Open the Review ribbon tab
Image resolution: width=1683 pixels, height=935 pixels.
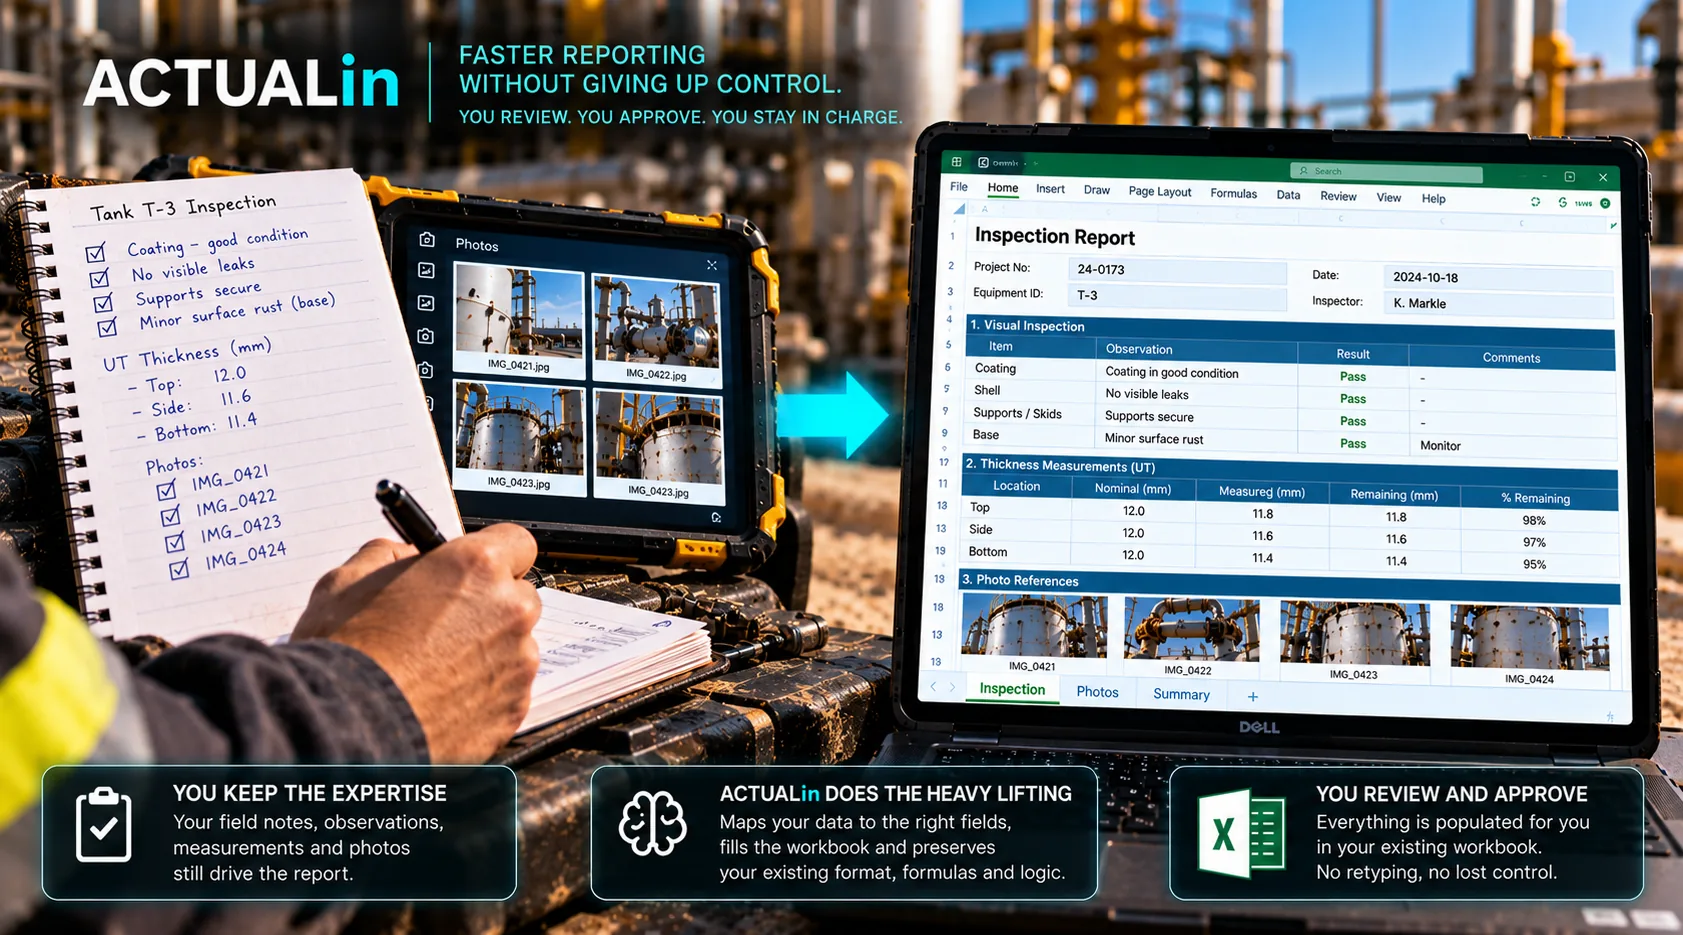click(1338, 196)
